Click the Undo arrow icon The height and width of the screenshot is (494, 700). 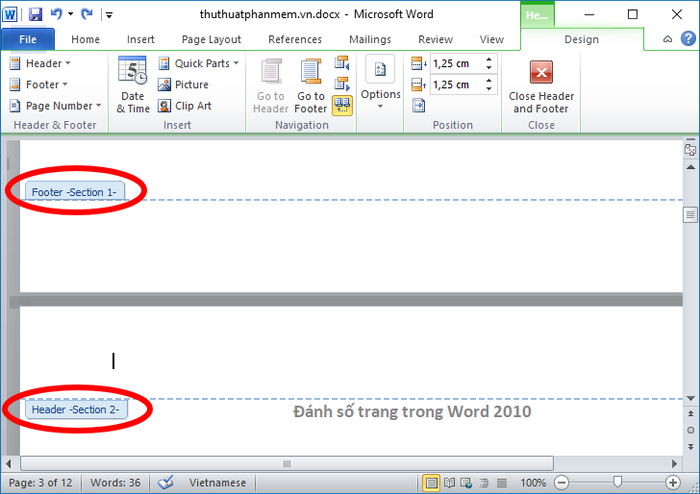[x=56, y=14]
